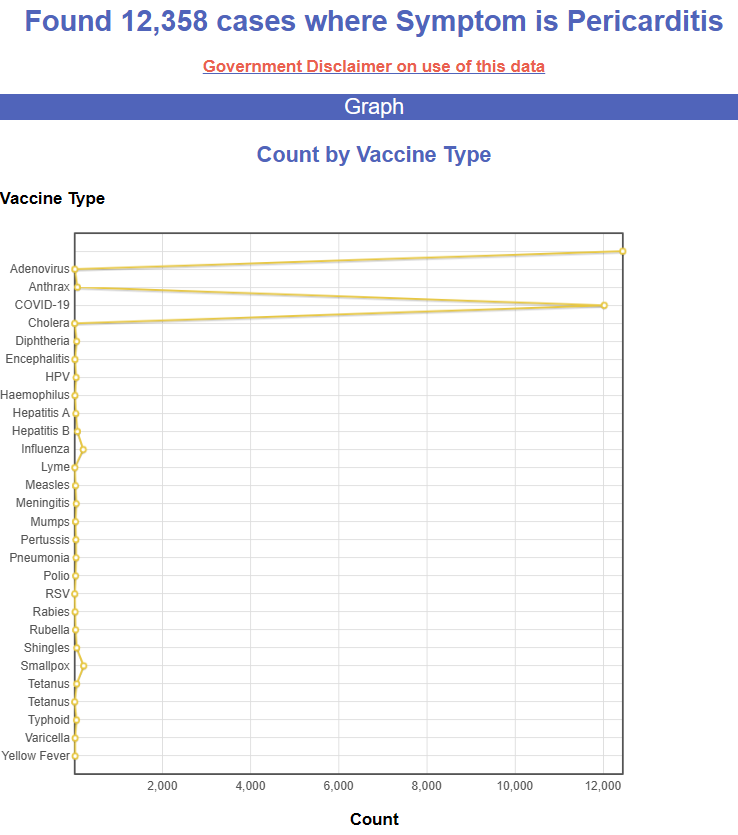738x835 pixels.
Task: Click the Anthrax y-axis label
Action: coord(49,287)
